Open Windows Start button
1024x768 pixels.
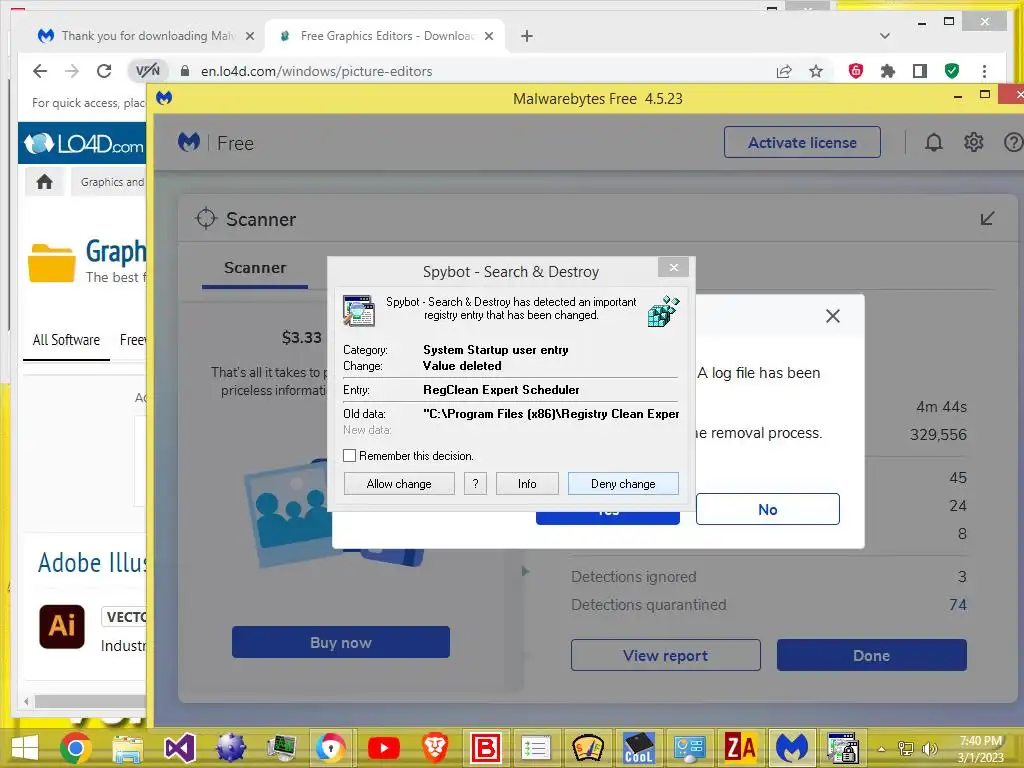(25, 747)
